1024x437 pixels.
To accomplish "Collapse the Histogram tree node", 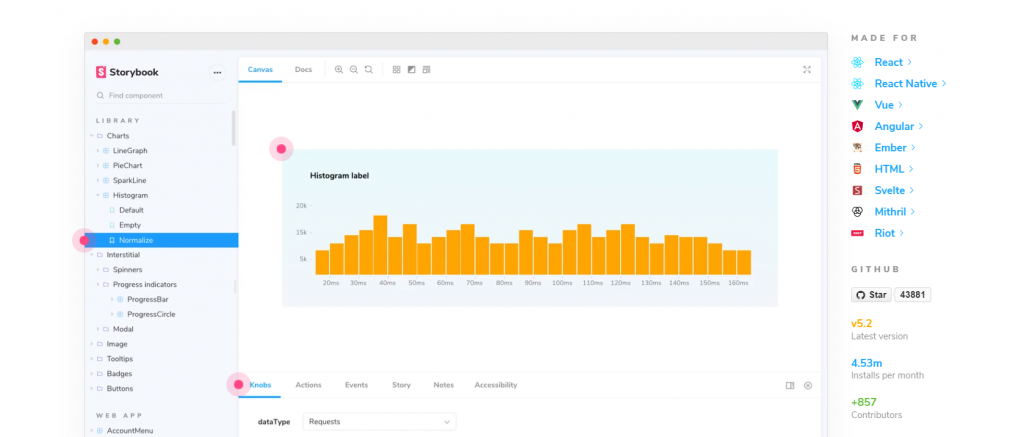I will coord(98,195).
